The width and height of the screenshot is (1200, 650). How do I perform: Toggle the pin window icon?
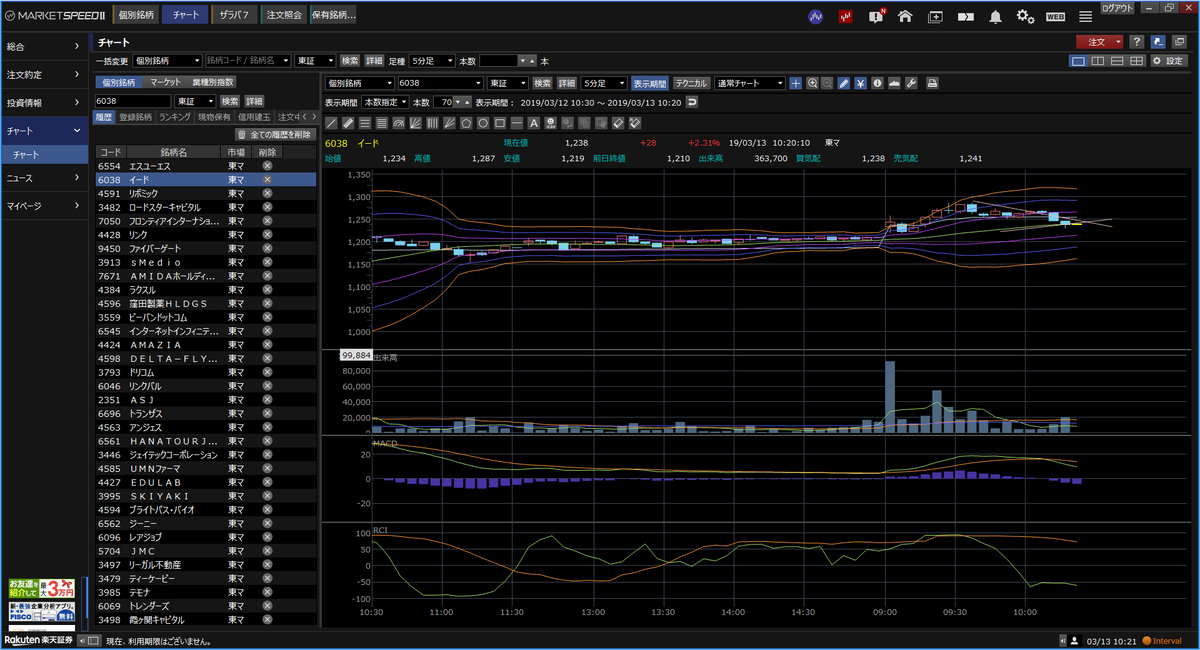pos(1157,42)
